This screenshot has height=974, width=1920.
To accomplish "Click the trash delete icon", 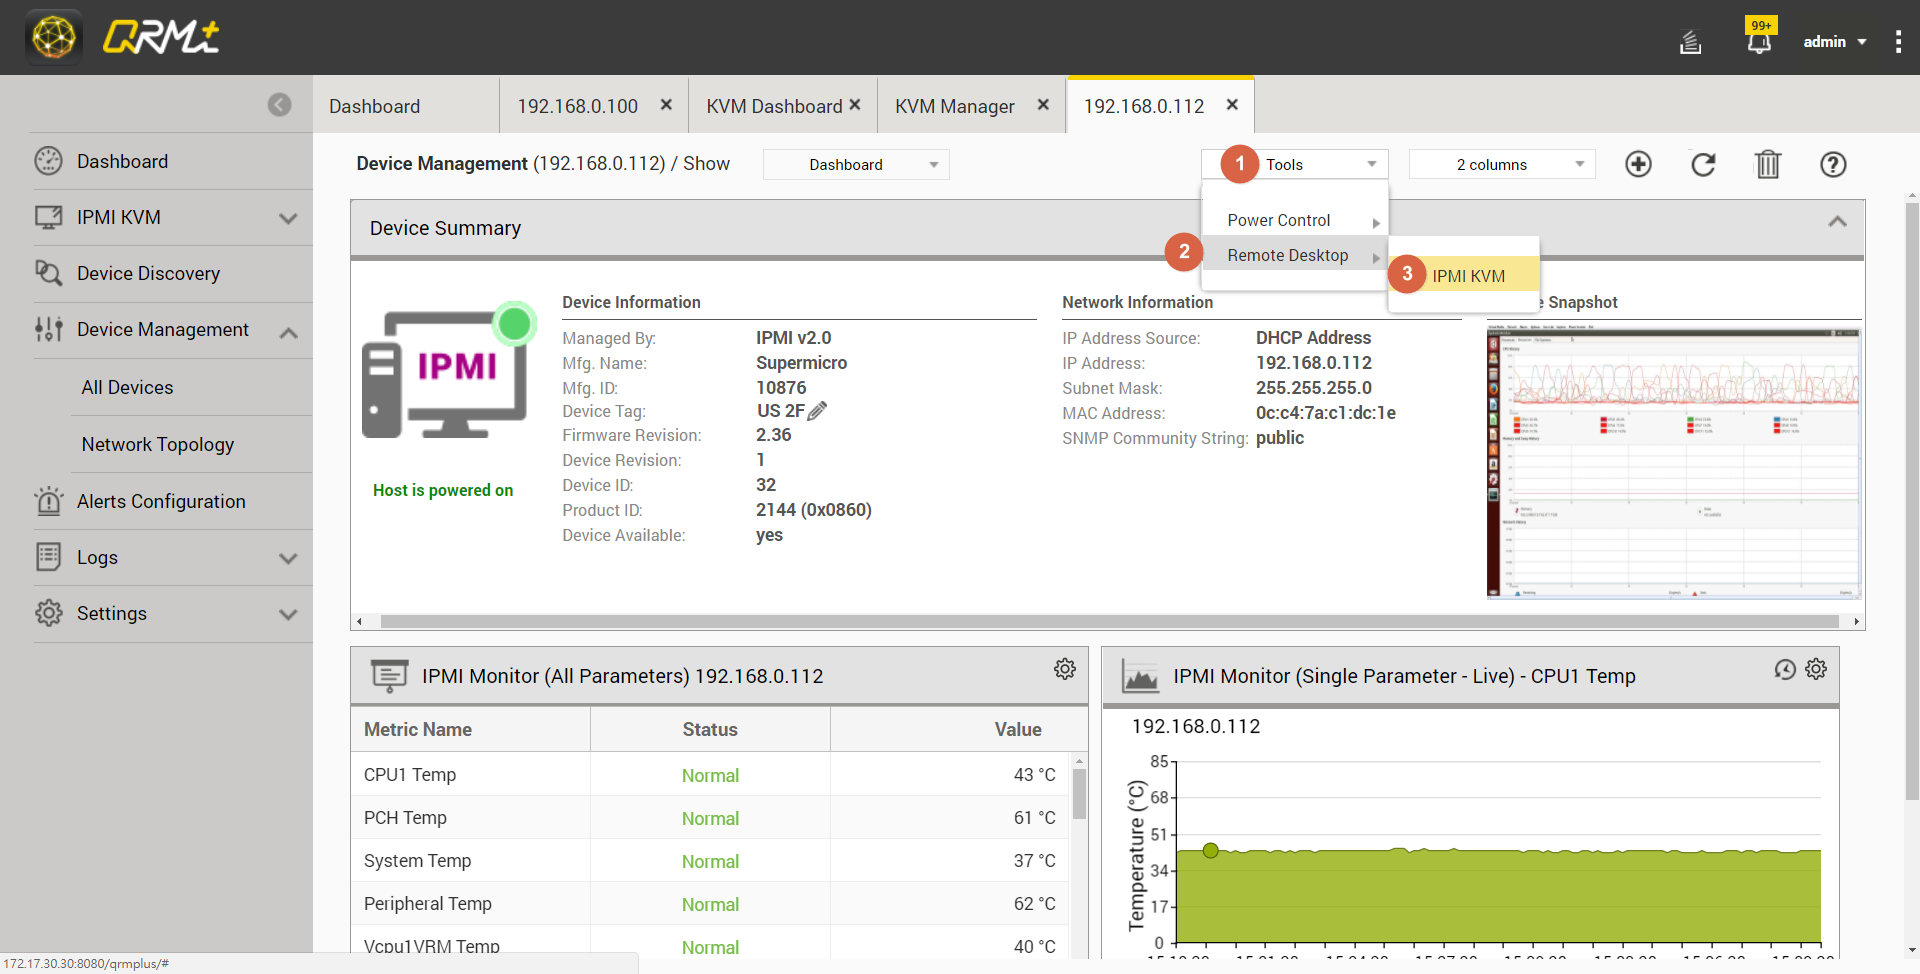I will (x=1768, y=164).
